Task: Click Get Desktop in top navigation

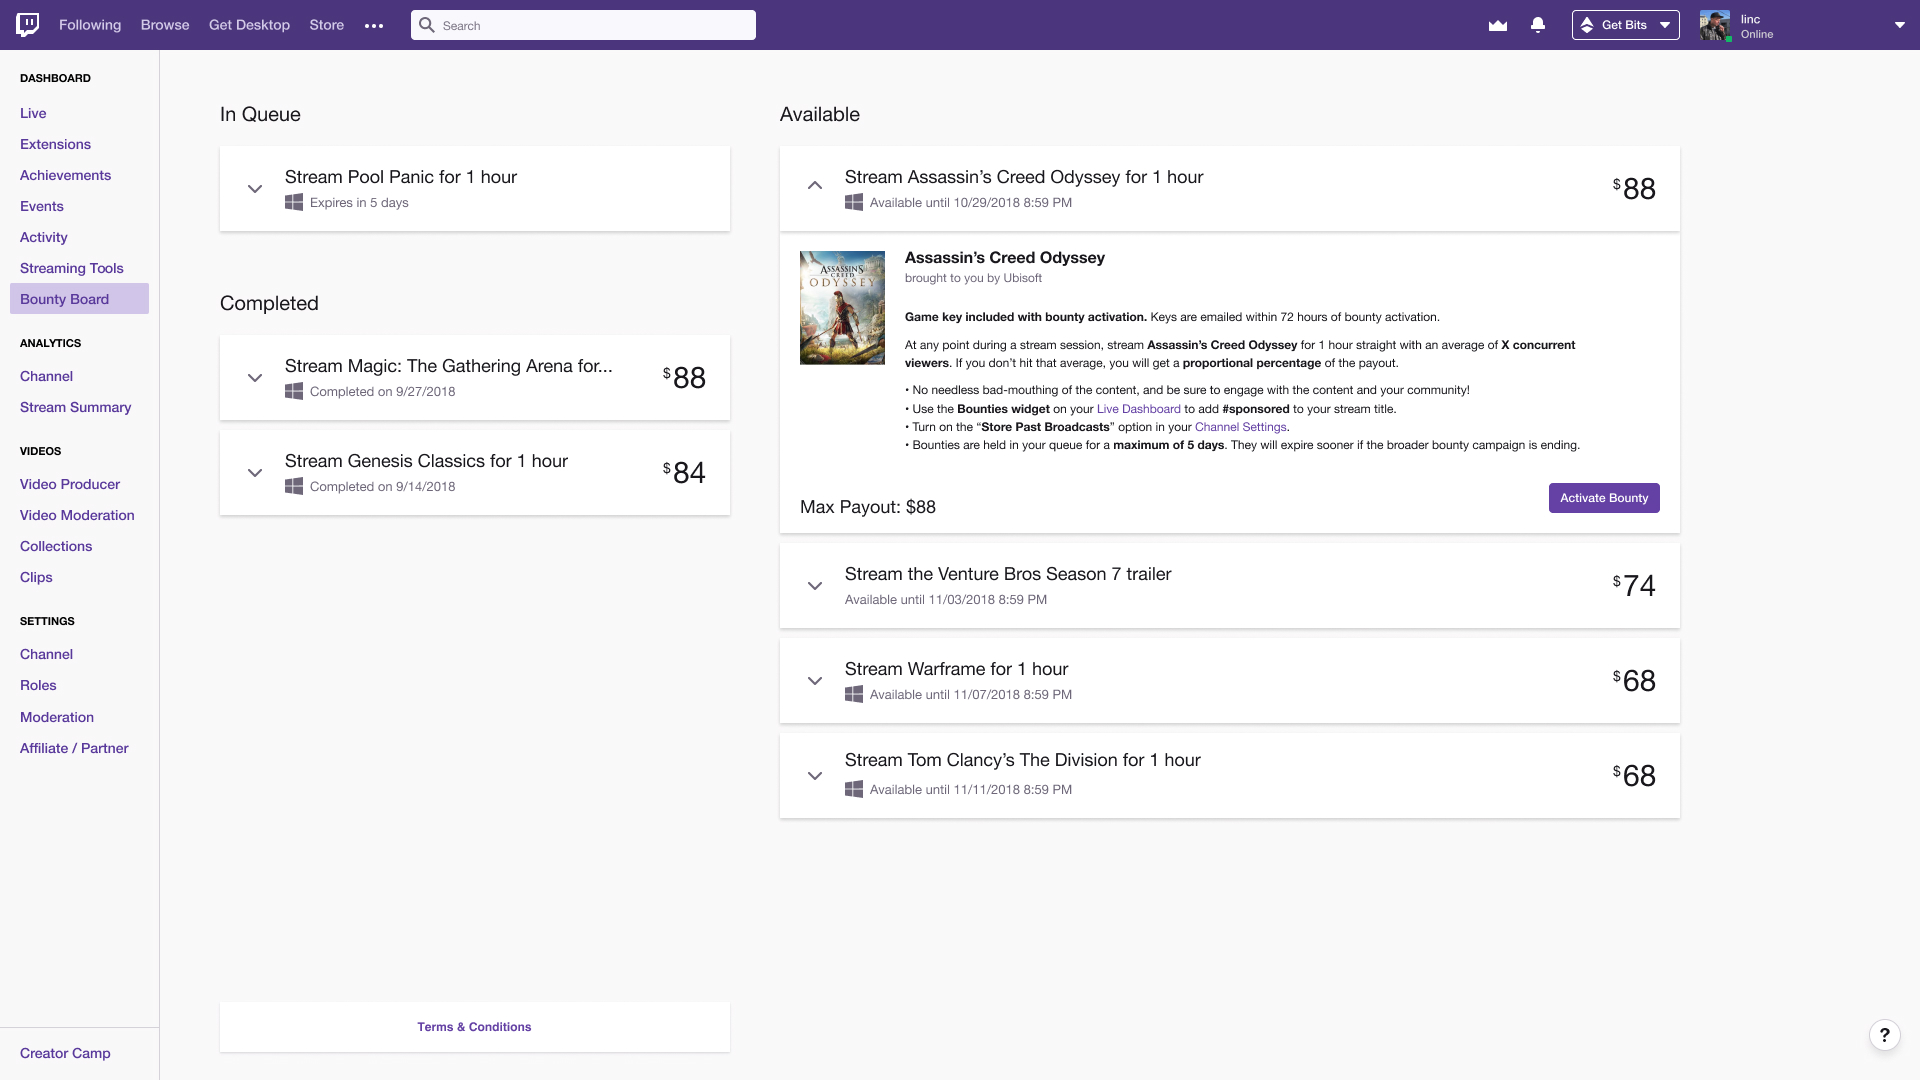Action: pyautogui.click(x=249, y=25)
